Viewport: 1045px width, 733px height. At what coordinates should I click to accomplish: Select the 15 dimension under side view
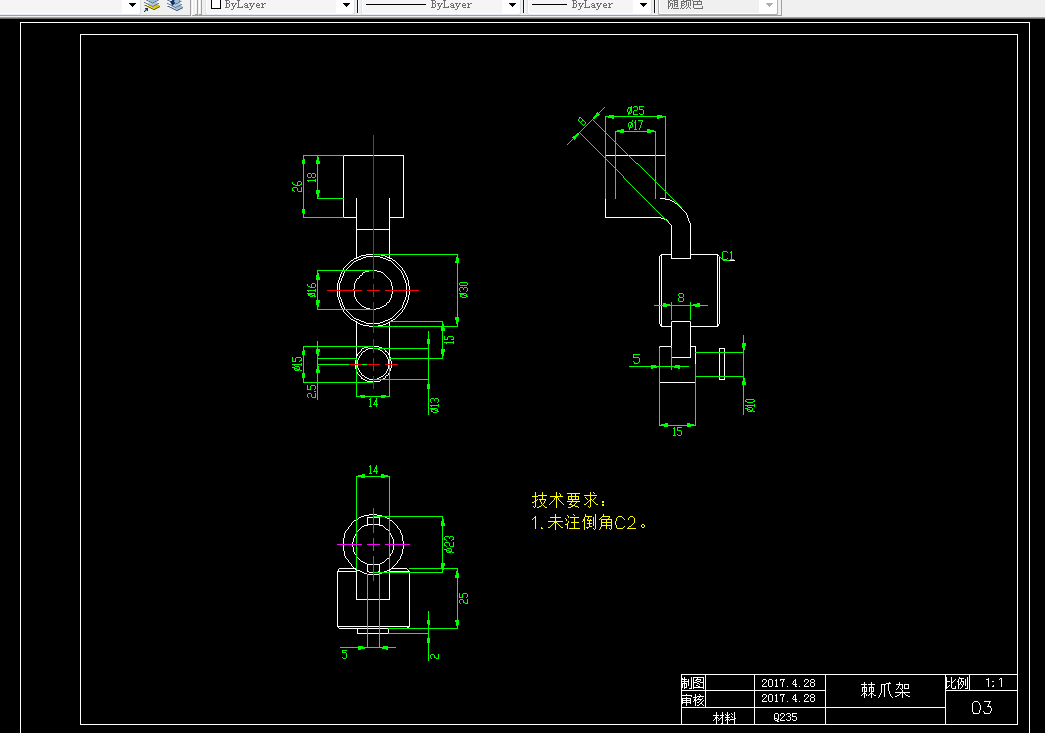coord(677,432)
